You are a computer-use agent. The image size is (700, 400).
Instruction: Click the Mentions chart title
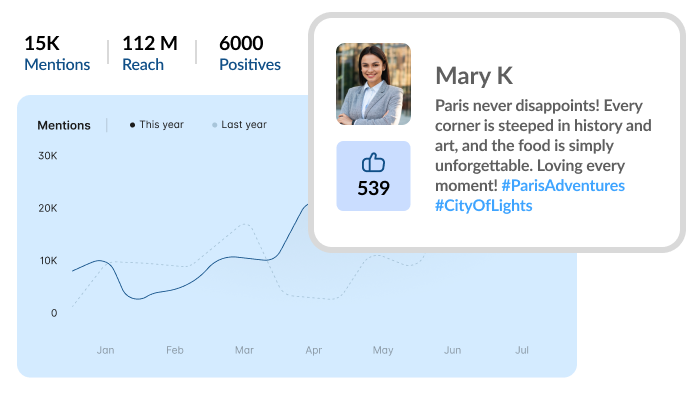[63, 125]
